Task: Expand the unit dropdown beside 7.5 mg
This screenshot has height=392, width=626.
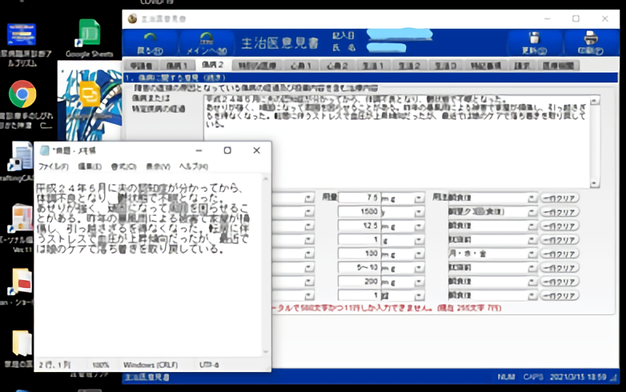Action: pyautogui.click(x=419, y=198)
